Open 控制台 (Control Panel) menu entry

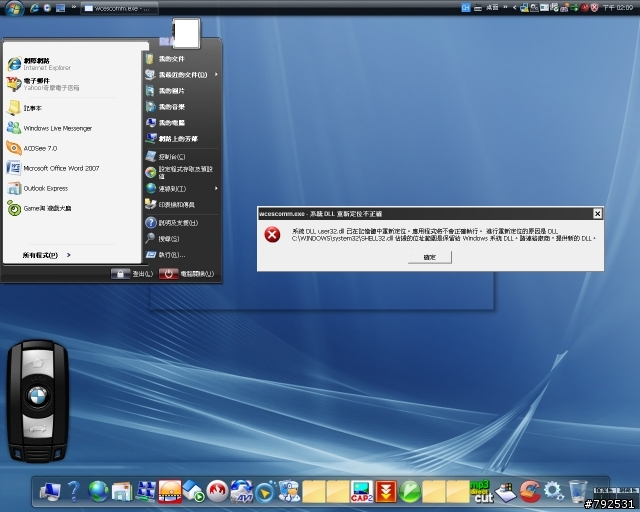pyautogui.click(x=170, y=157)
